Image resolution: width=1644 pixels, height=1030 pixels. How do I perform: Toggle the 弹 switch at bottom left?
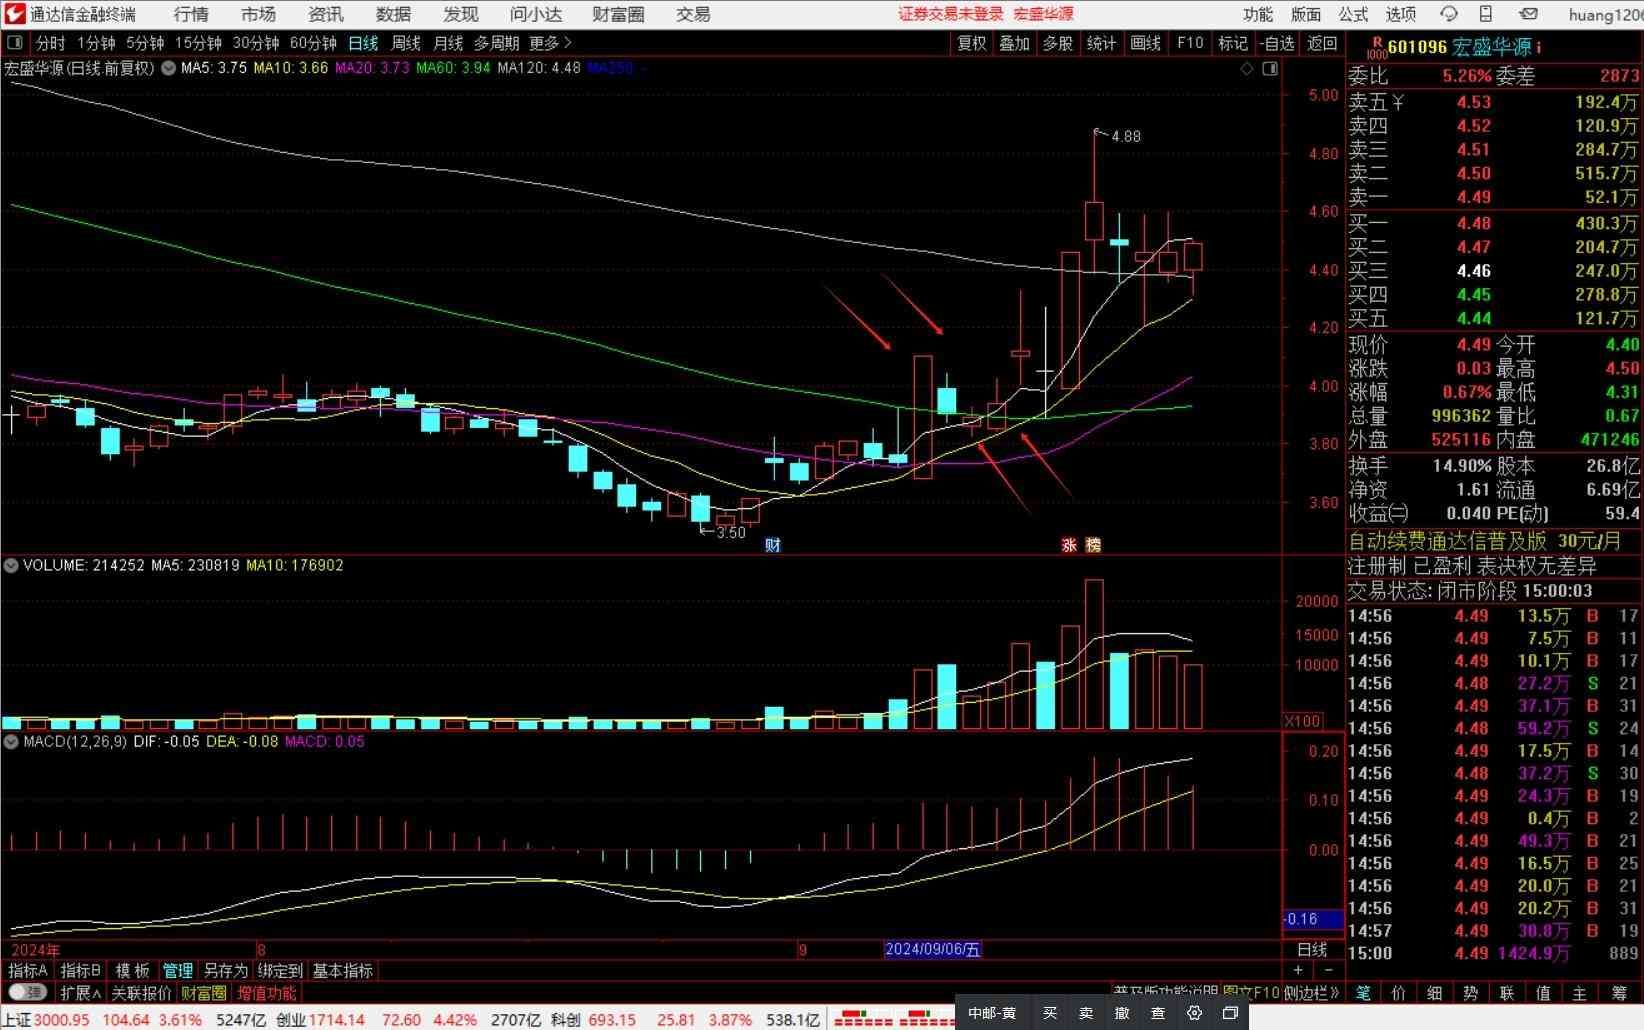[x=27, y=992]
